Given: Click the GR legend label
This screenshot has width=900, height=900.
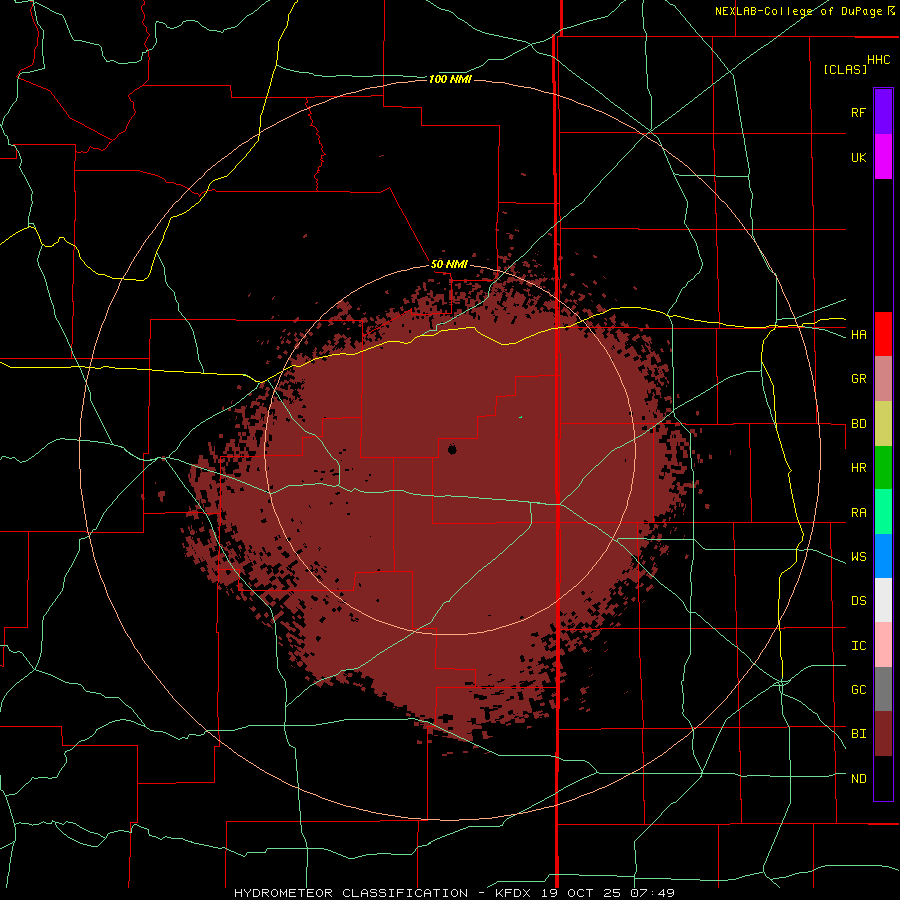Looking at the screenshot, I should (858, 379).
